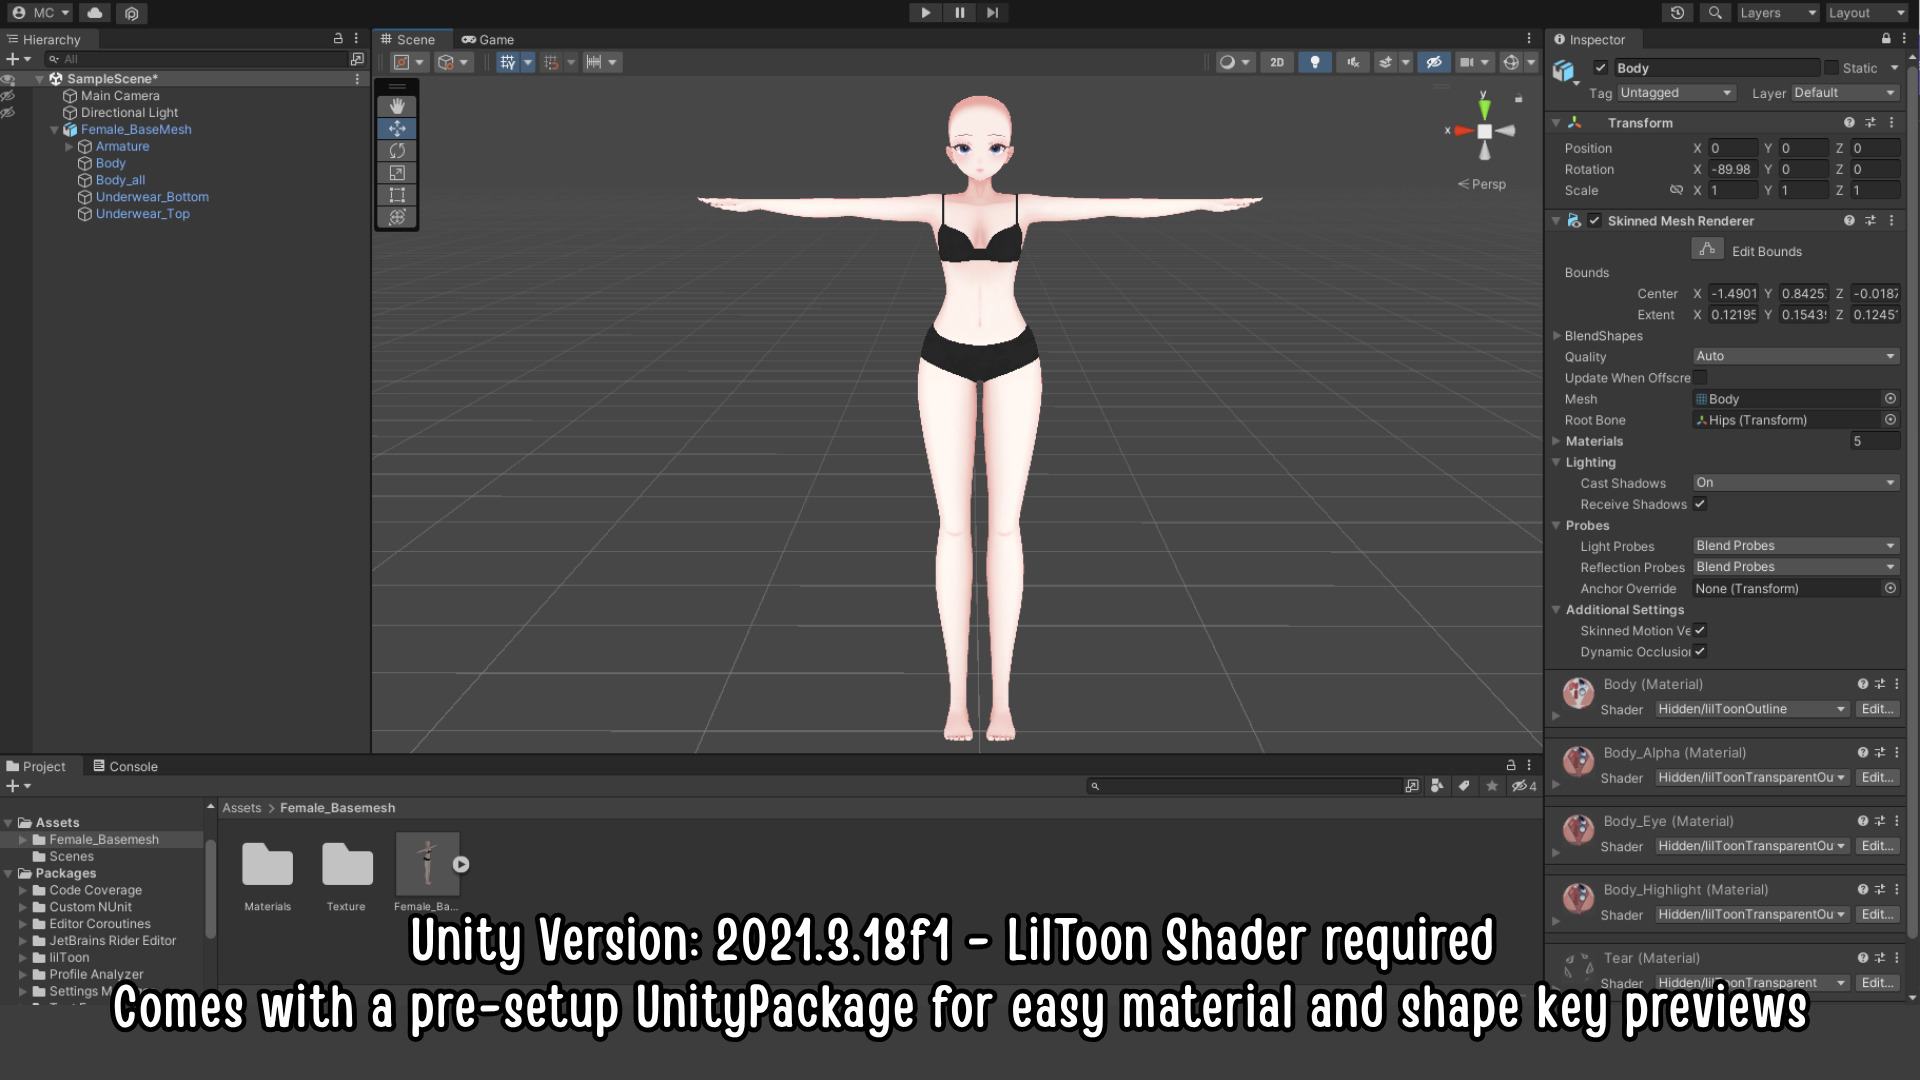Toggle grid snapping icon in toolbar
This screenshot has height=1080, width=1920.
click(x=507, y=62)
